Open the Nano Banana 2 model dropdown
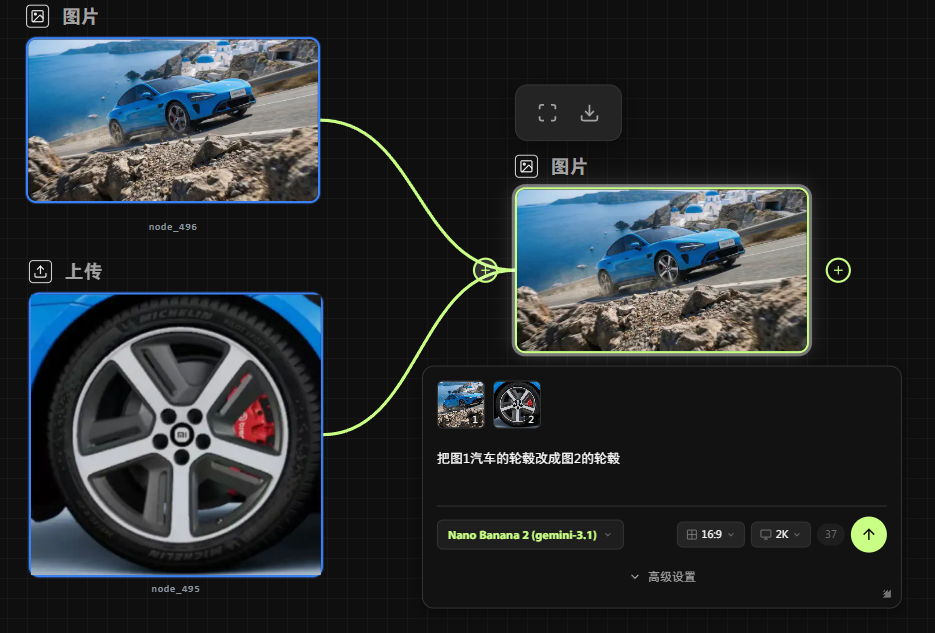This screenshot has width=935, height=633. click(530, 535)
